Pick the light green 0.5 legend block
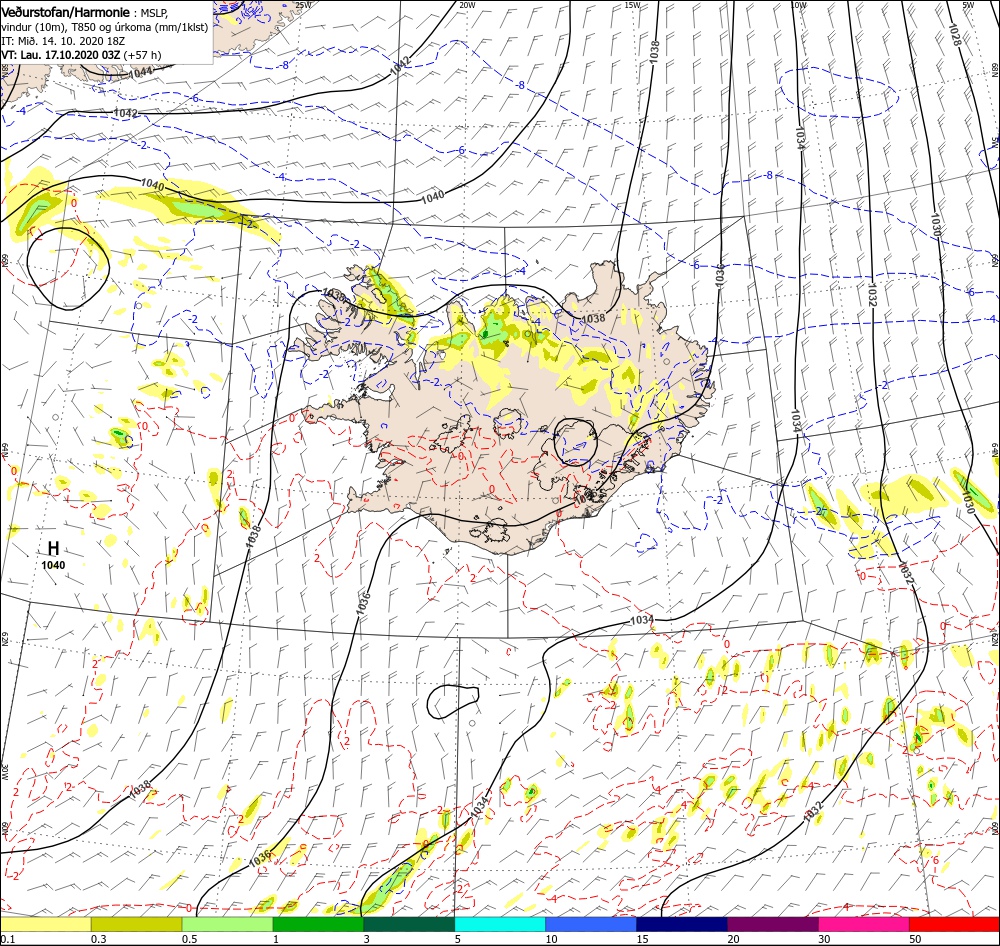The height and width of the screenshot is (946, 1000). (x=227, y=924)
